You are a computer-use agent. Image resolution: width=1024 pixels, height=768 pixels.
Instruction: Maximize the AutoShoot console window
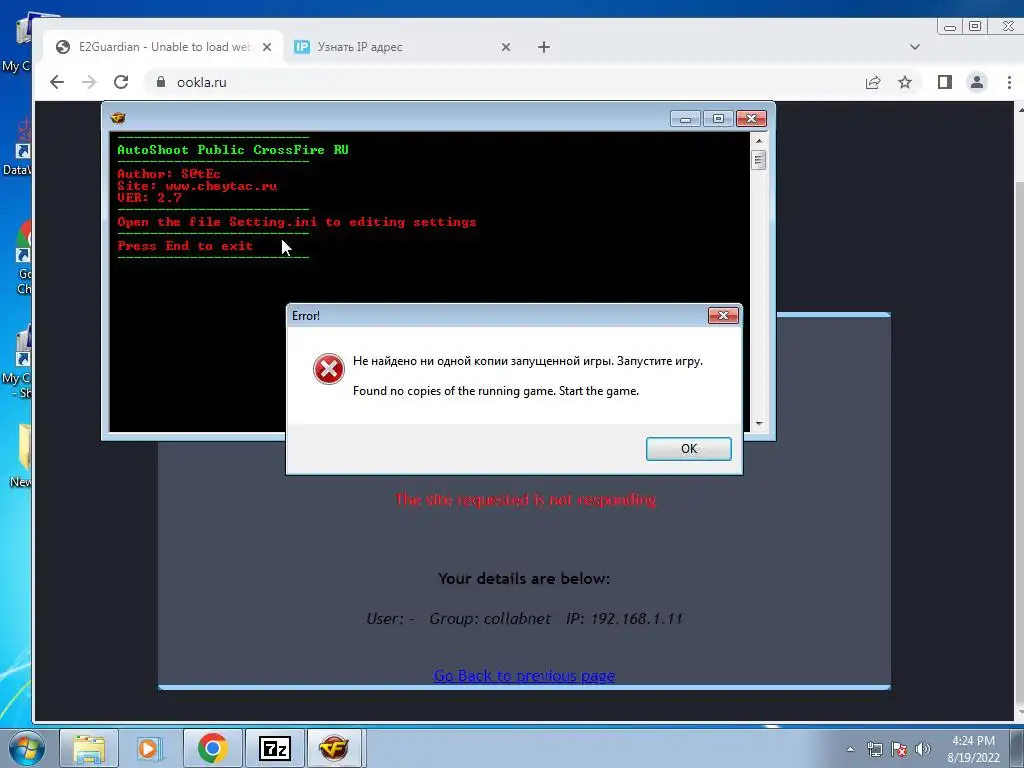coord(718,119)
